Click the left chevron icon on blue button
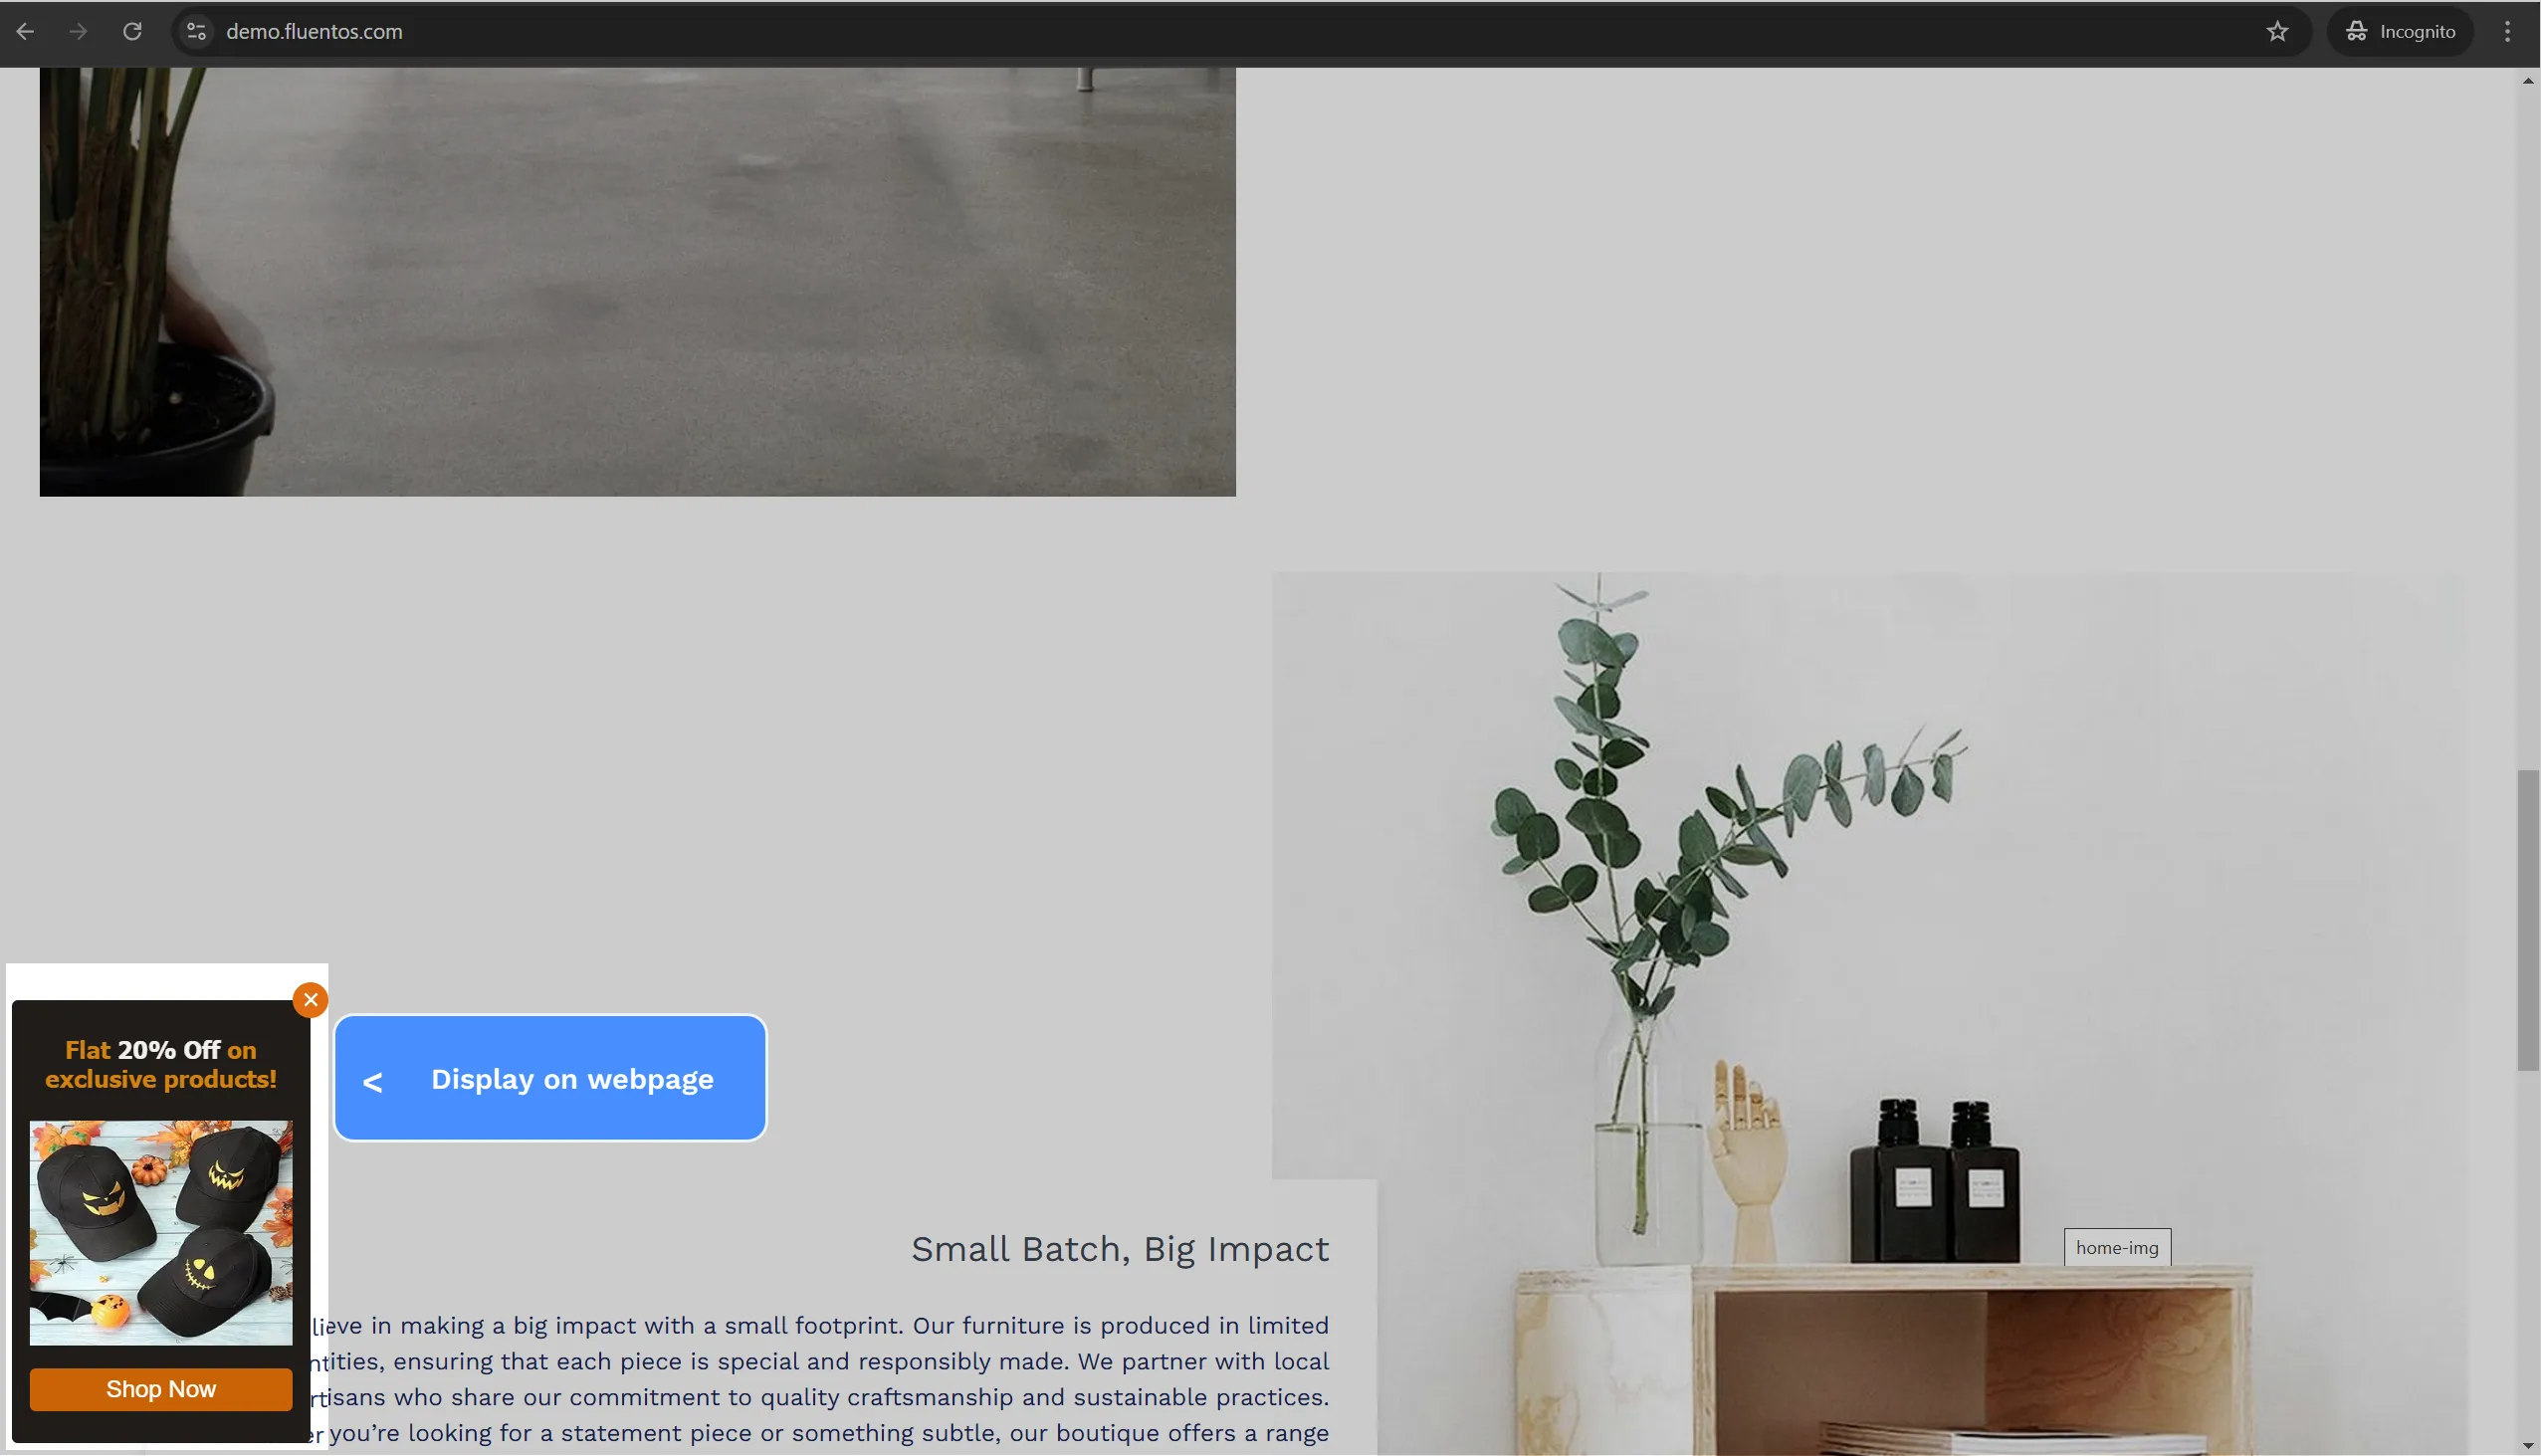Image resolution: width=2541 pixels, height=1456 pixels. (x=373, y=1079)
